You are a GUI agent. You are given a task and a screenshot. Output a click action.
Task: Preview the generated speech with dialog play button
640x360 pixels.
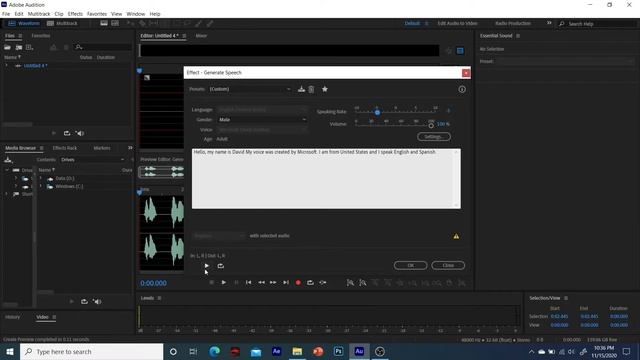pos(207,266)
